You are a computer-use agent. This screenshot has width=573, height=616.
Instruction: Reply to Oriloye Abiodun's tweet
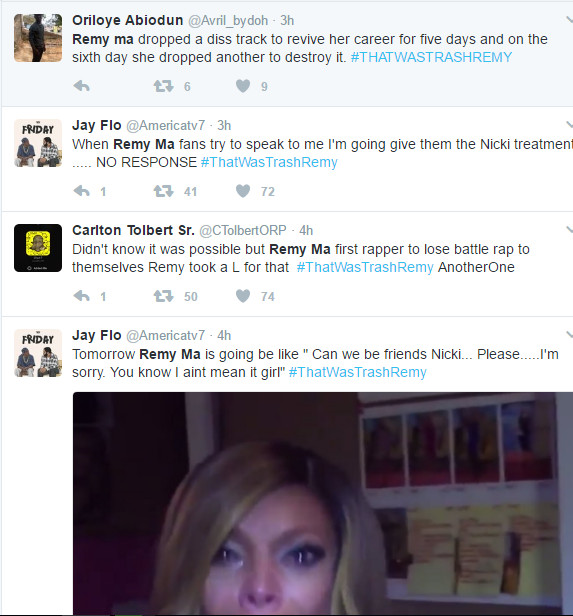[x=82, y=86]
